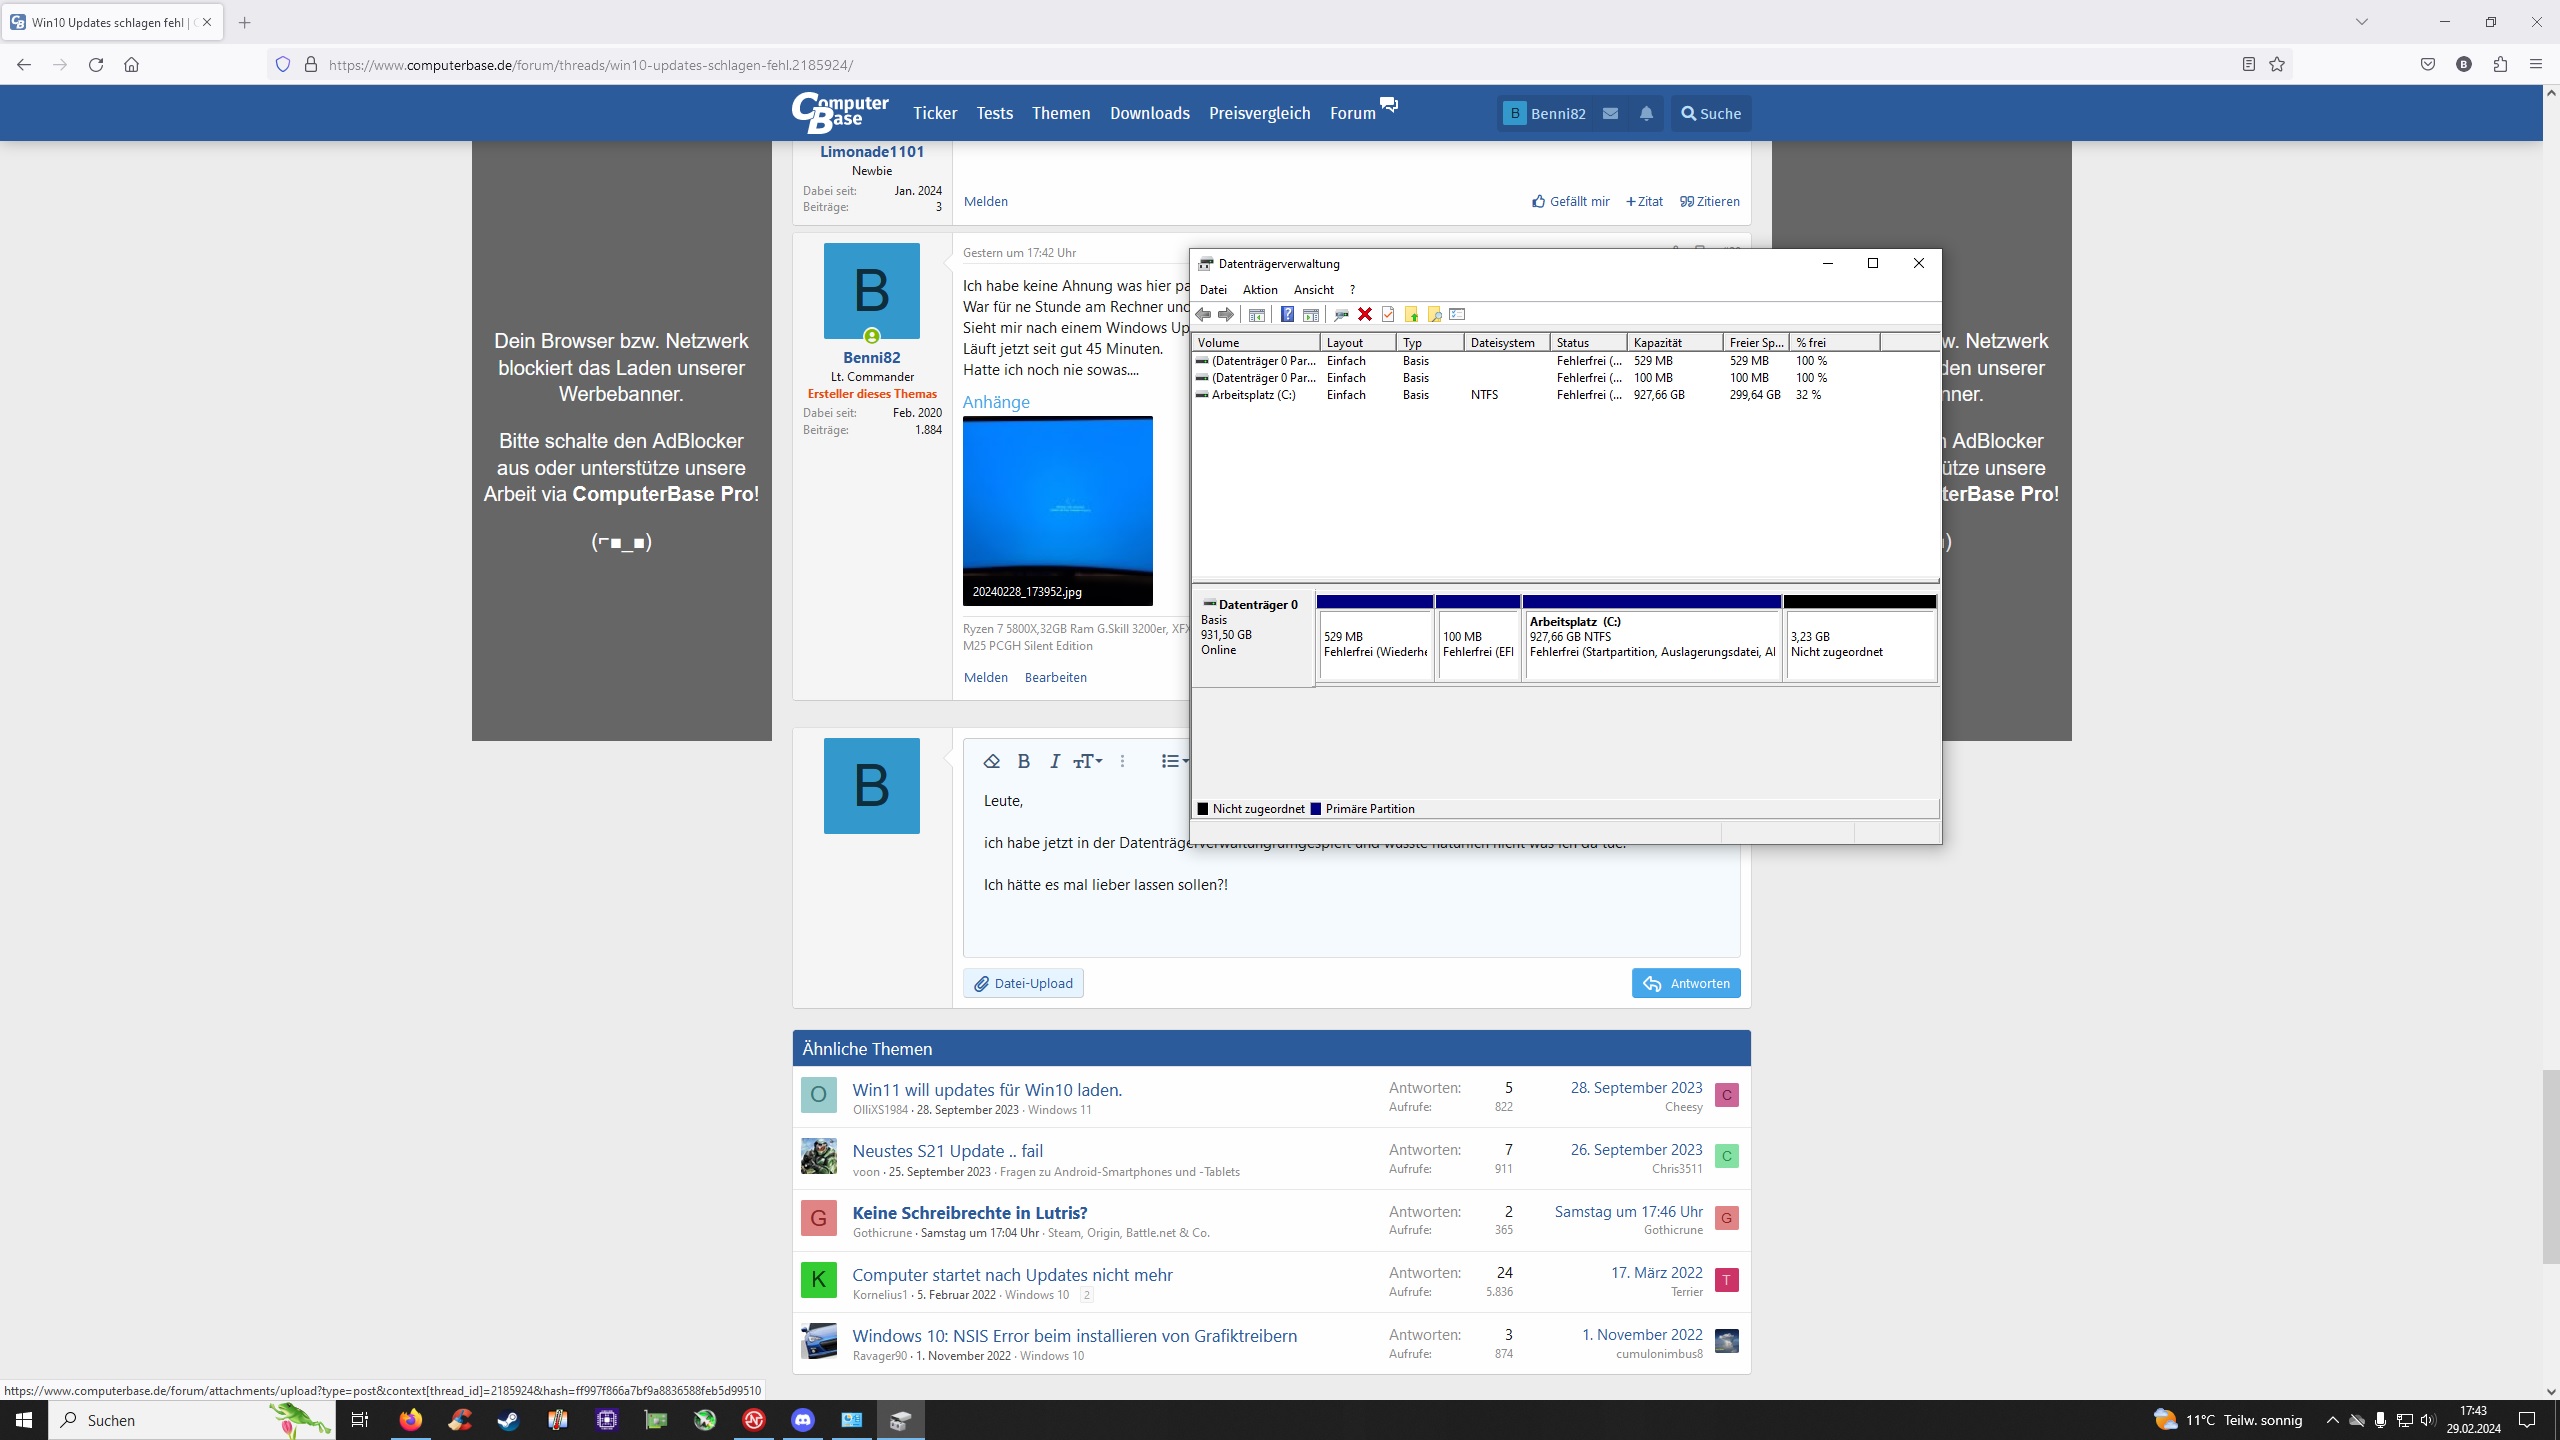
Task: Click the Antworten reply button
Action: 1686,984
